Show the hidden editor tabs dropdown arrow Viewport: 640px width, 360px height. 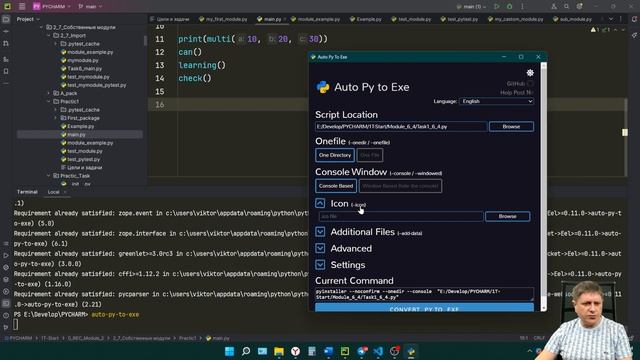coord(611,19)
